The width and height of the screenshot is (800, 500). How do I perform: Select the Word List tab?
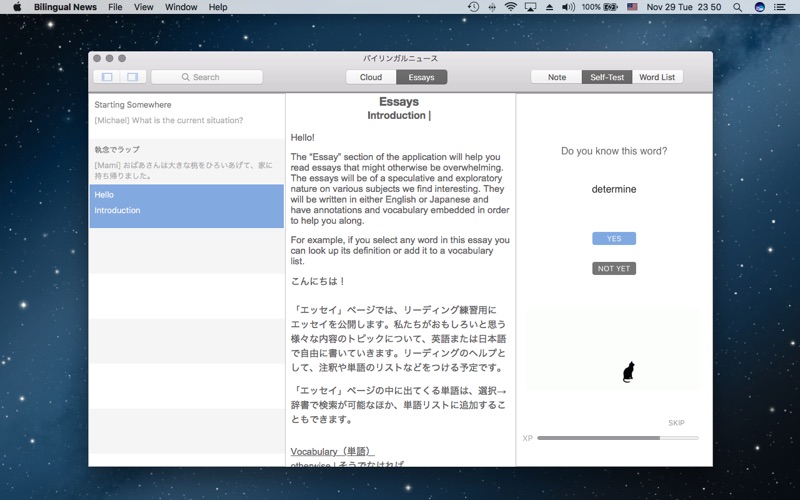(x=657, y=77)
